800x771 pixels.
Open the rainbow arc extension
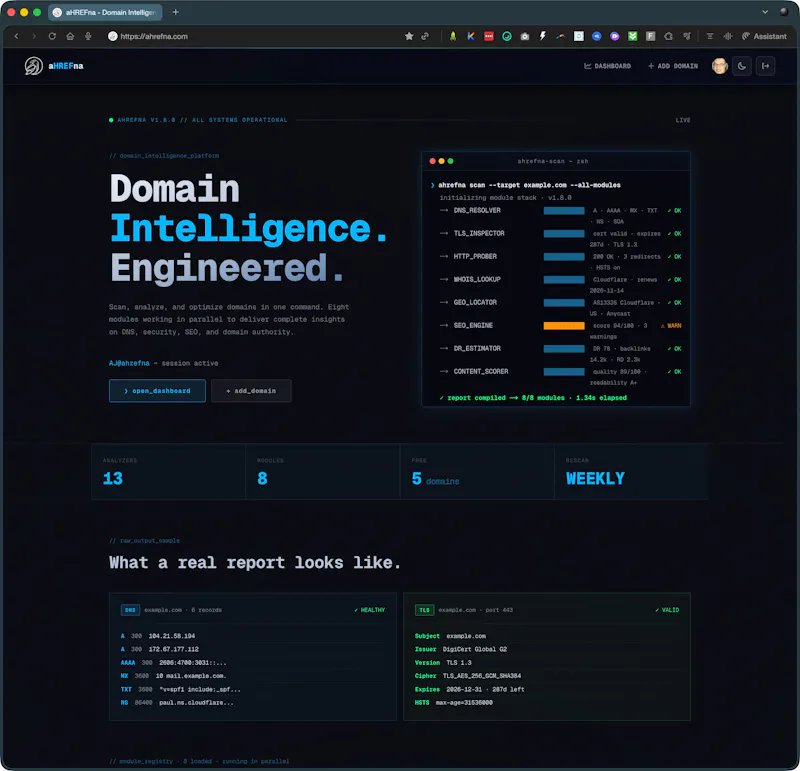[561, 36]
